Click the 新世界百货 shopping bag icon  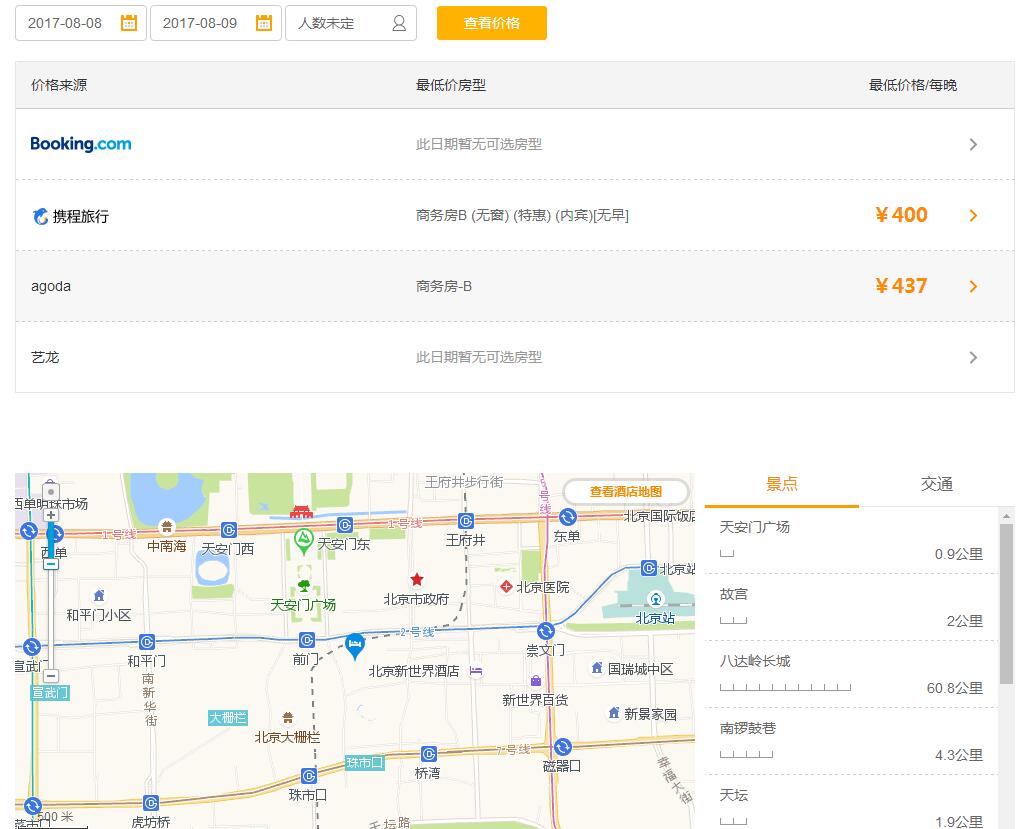tap(536, 681)
